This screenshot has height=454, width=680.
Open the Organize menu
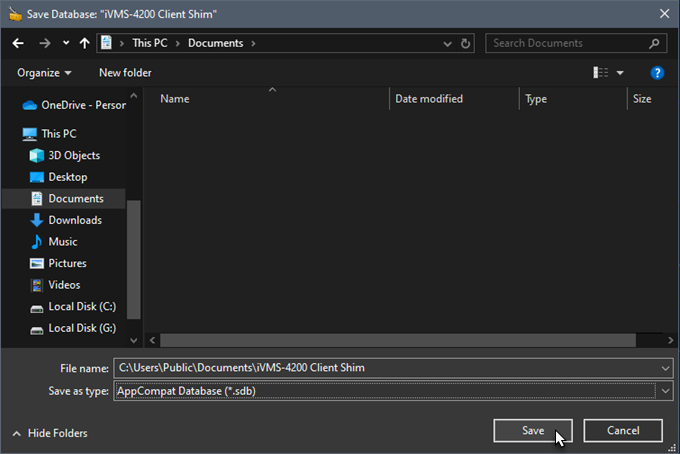pos(44,73)
